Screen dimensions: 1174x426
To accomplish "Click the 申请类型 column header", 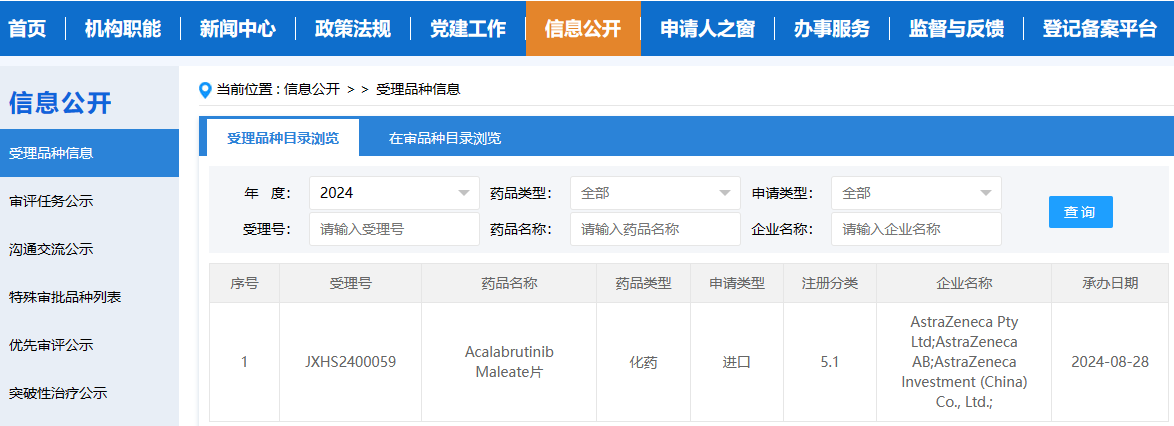I will coord(737,284).
